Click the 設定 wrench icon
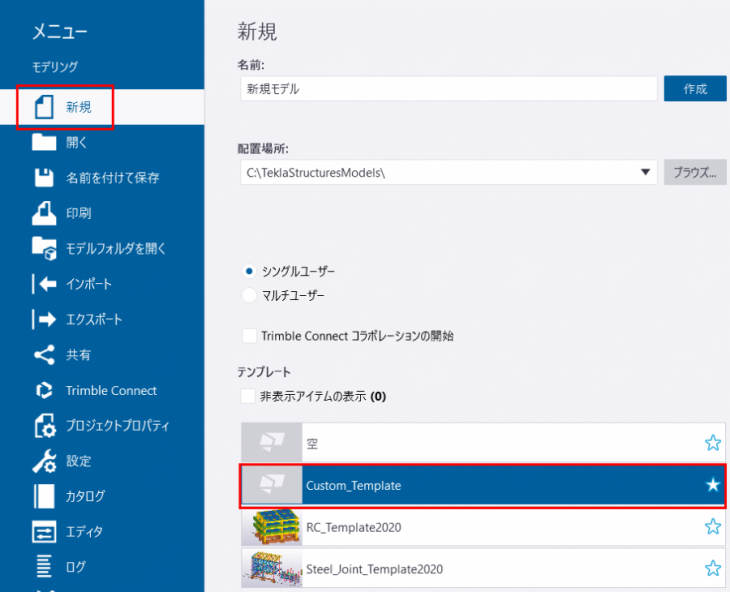Screen dimensions: 730x592 44,461
